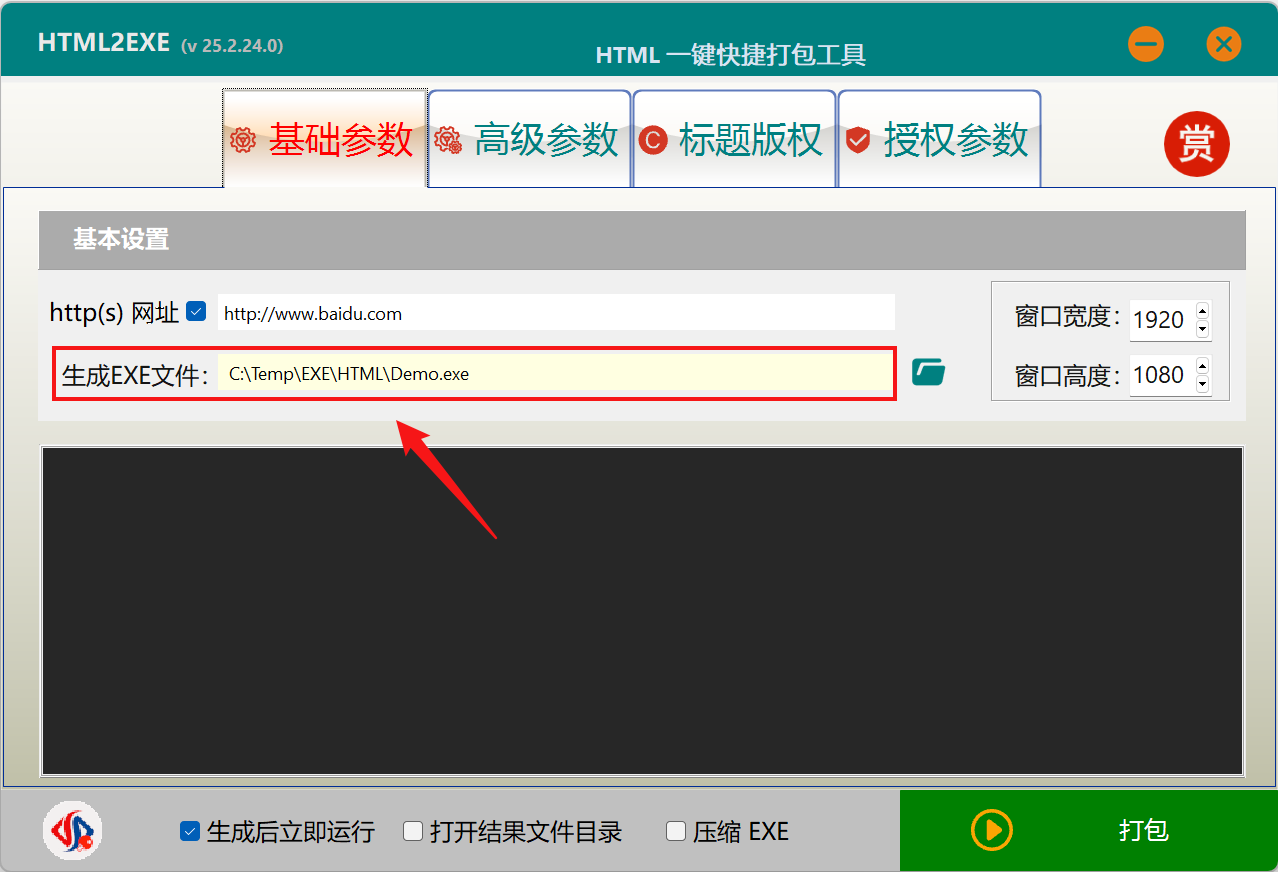
Task: Increase 窗口宽度 with up arrow
Action: [1202, 311]
